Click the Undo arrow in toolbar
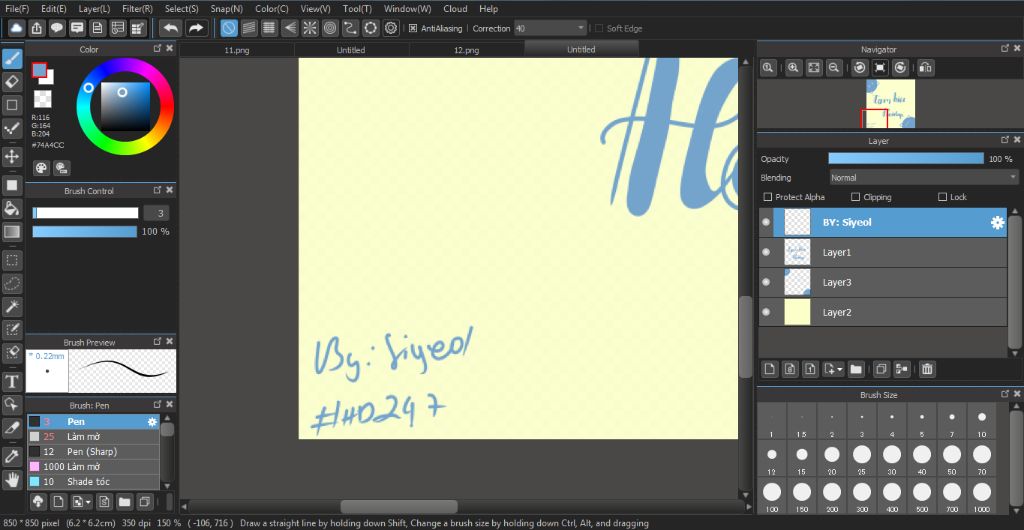This screenshot has height=530, width=1024. (170, 28)
